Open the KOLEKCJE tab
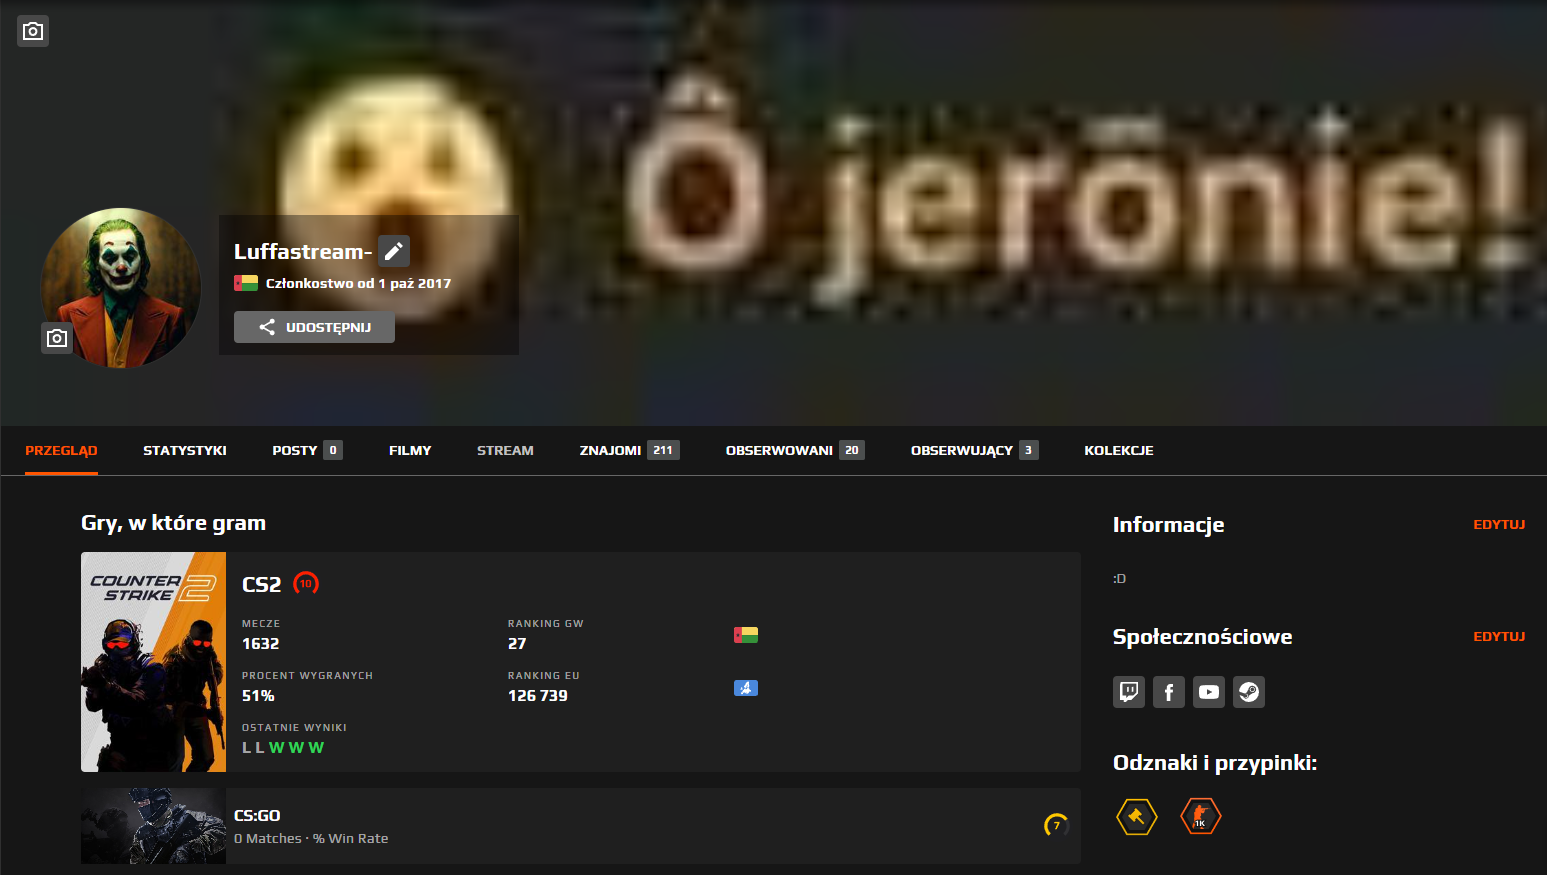 click(x=1119, y=450)
